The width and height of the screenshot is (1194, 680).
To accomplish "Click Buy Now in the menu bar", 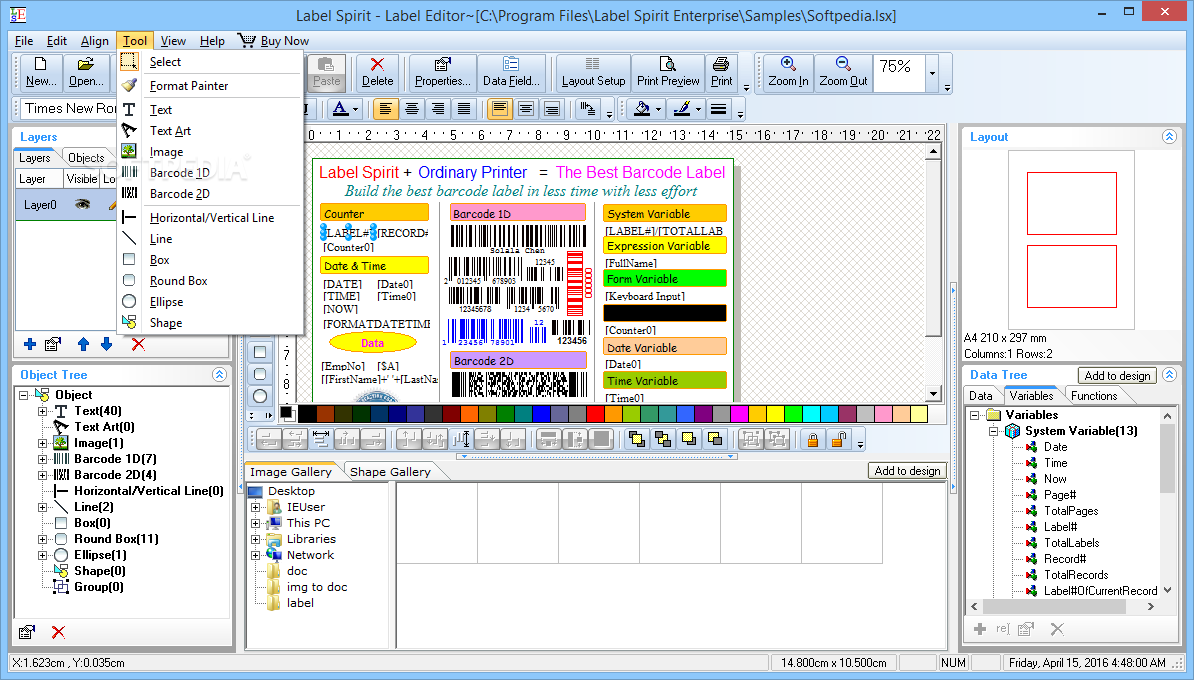I will point(273,41).
